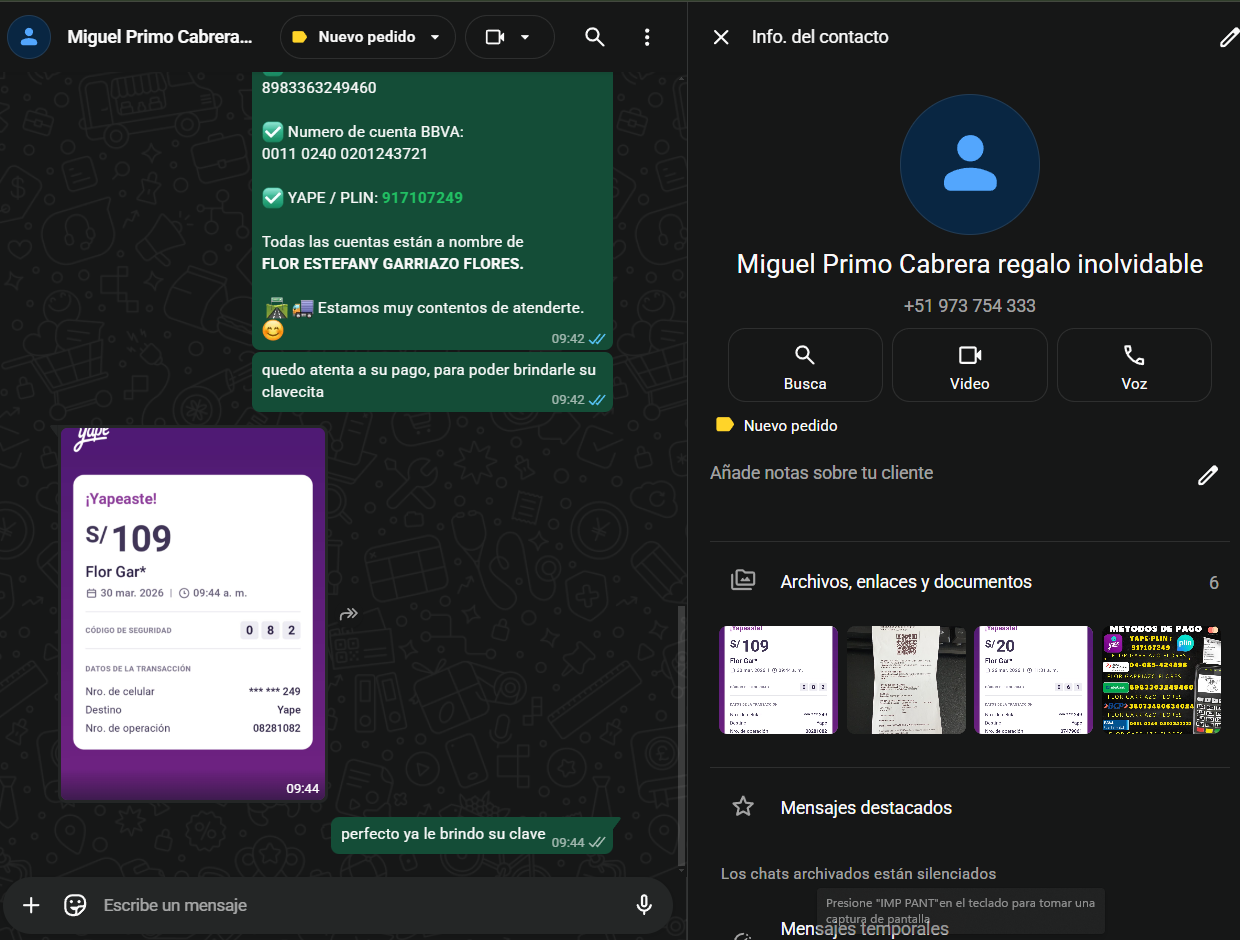Open Mensajes temporales setting
Image resolution: width=1240 pixels, height=940 pixels.
coord(863,929)
